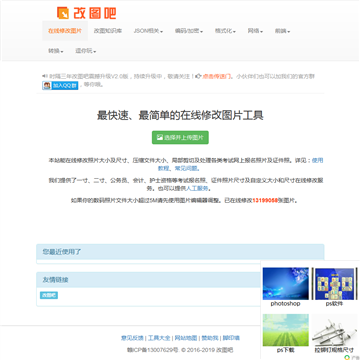This screenshot has width=360, height=360.
Task: Click the orange 点击传送门 link
Action: 217,76
